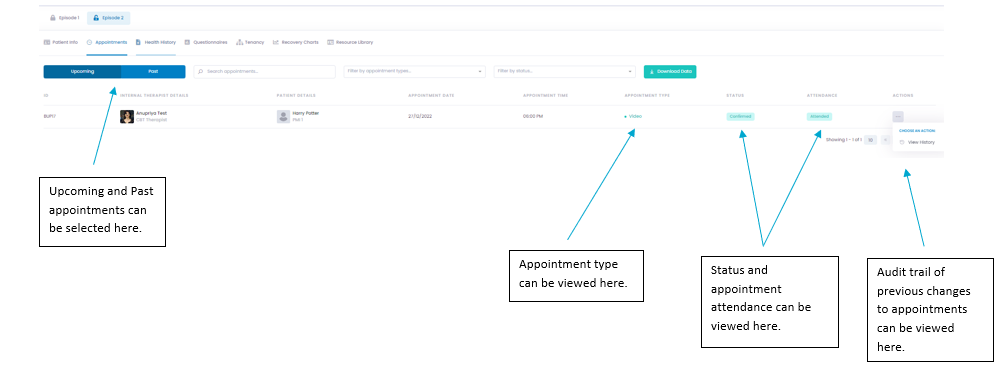Click the Health History document icon

tap(138, 42)
